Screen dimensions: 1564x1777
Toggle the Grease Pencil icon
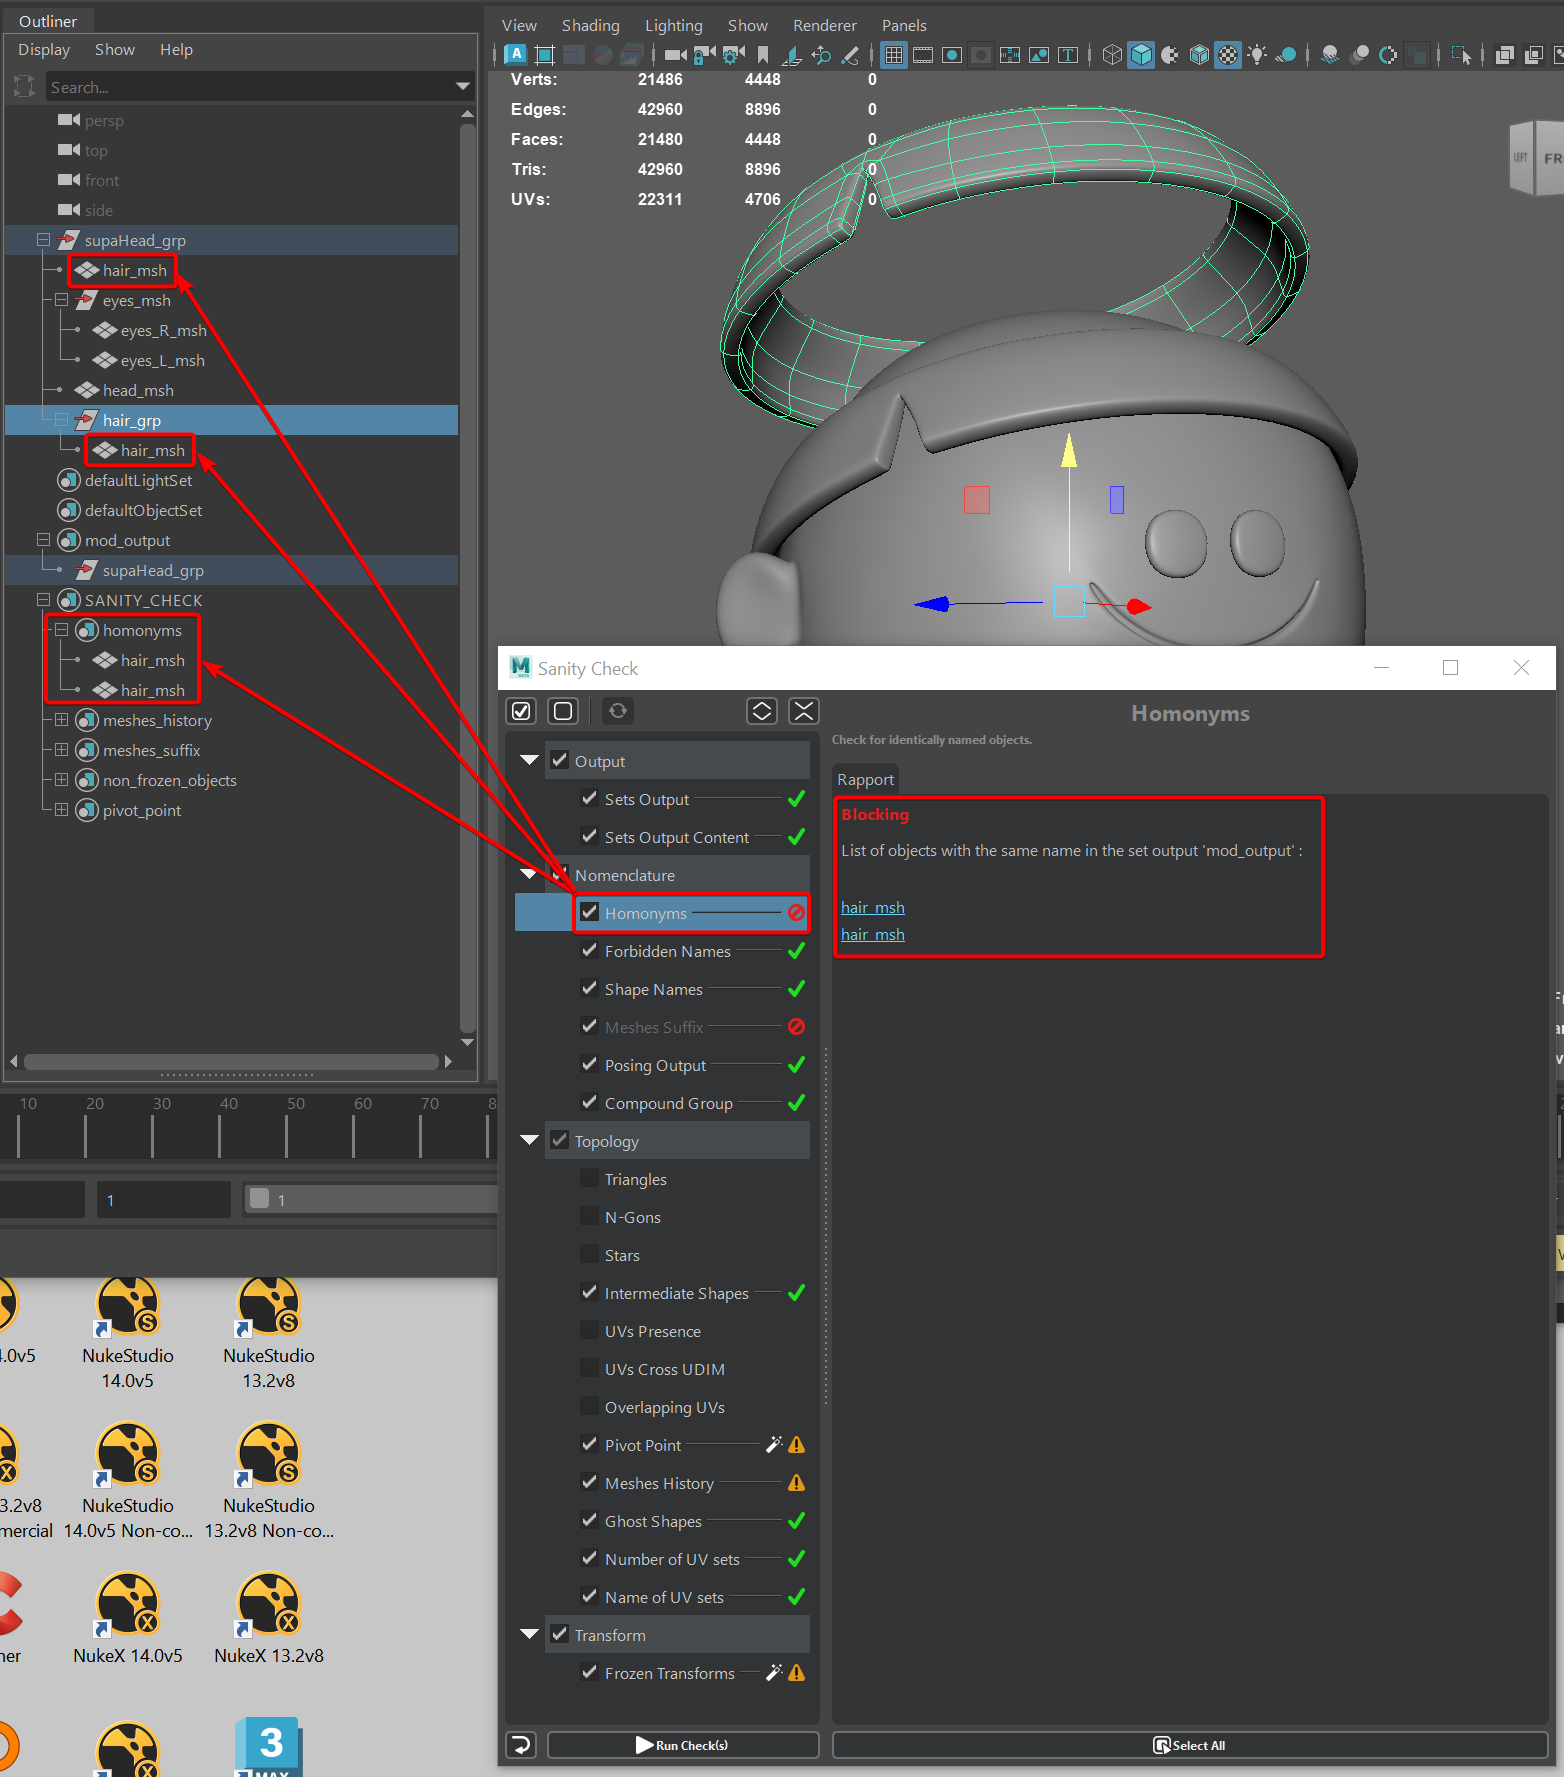(850, 55)
